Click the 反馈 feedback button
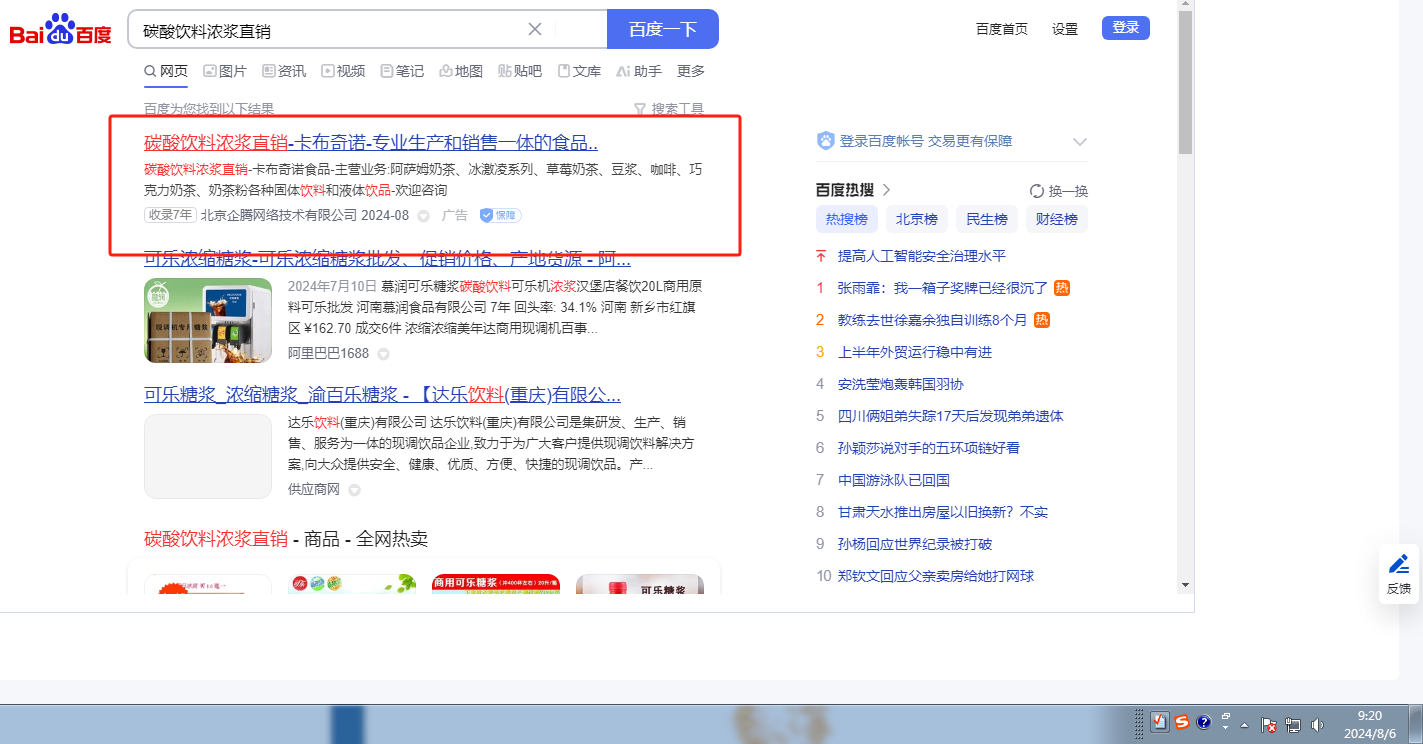 coord(1399,575)
